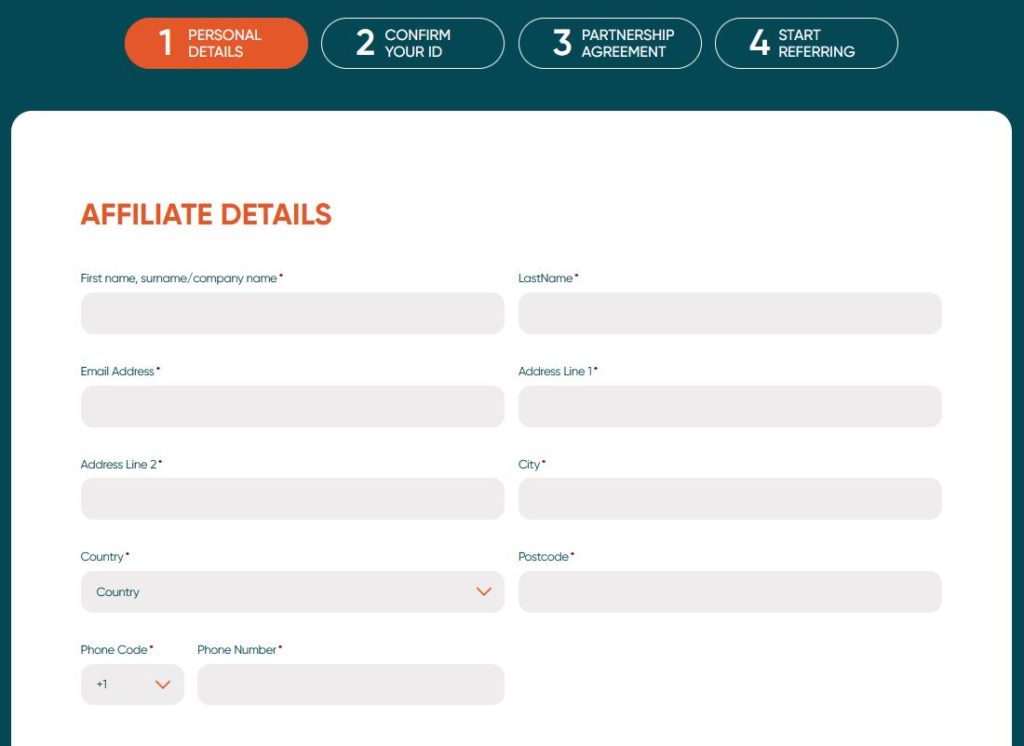Image resolution: width=1024 pixels, height=746 pixels.
Task: Focus the LastName input field
Action: pyautogui.click(x=730, y=314)
